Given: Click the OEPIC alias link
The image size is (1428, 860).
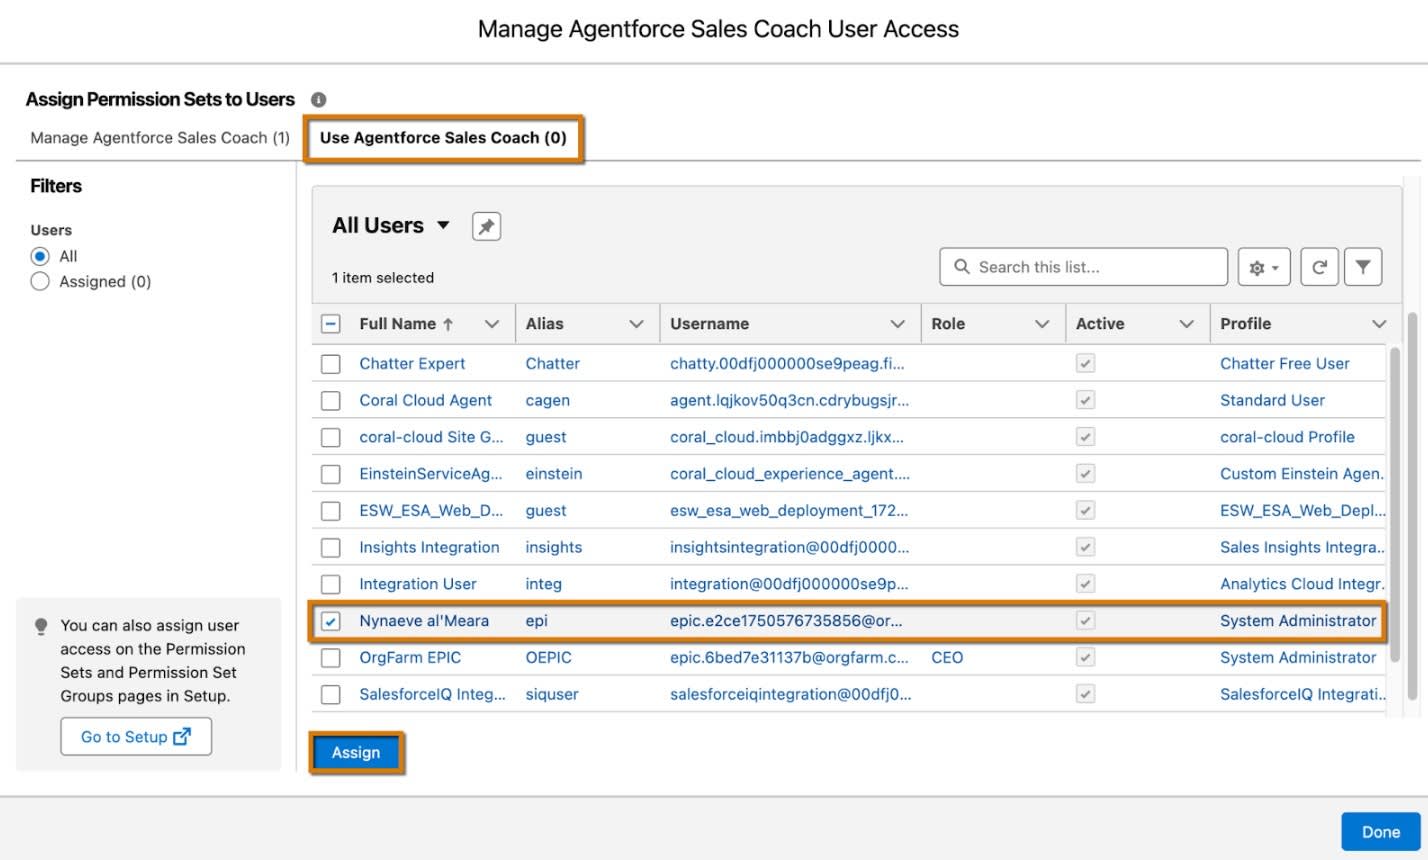Looking at the screenshot, I should point(549,658).
